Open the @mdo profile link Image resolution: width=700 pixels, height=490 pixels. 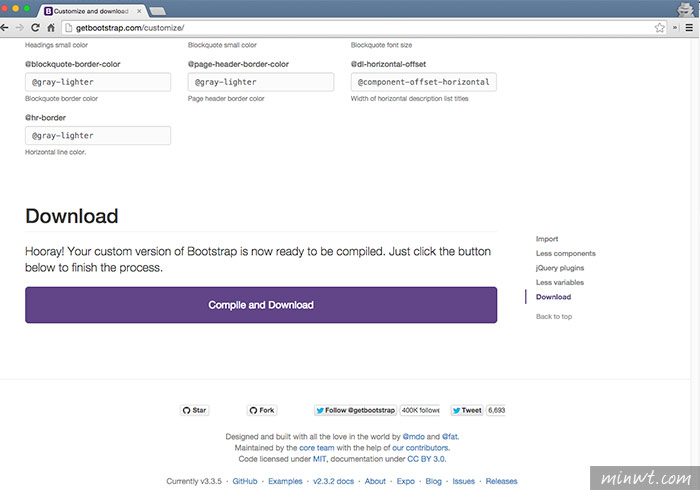(413, 436)
